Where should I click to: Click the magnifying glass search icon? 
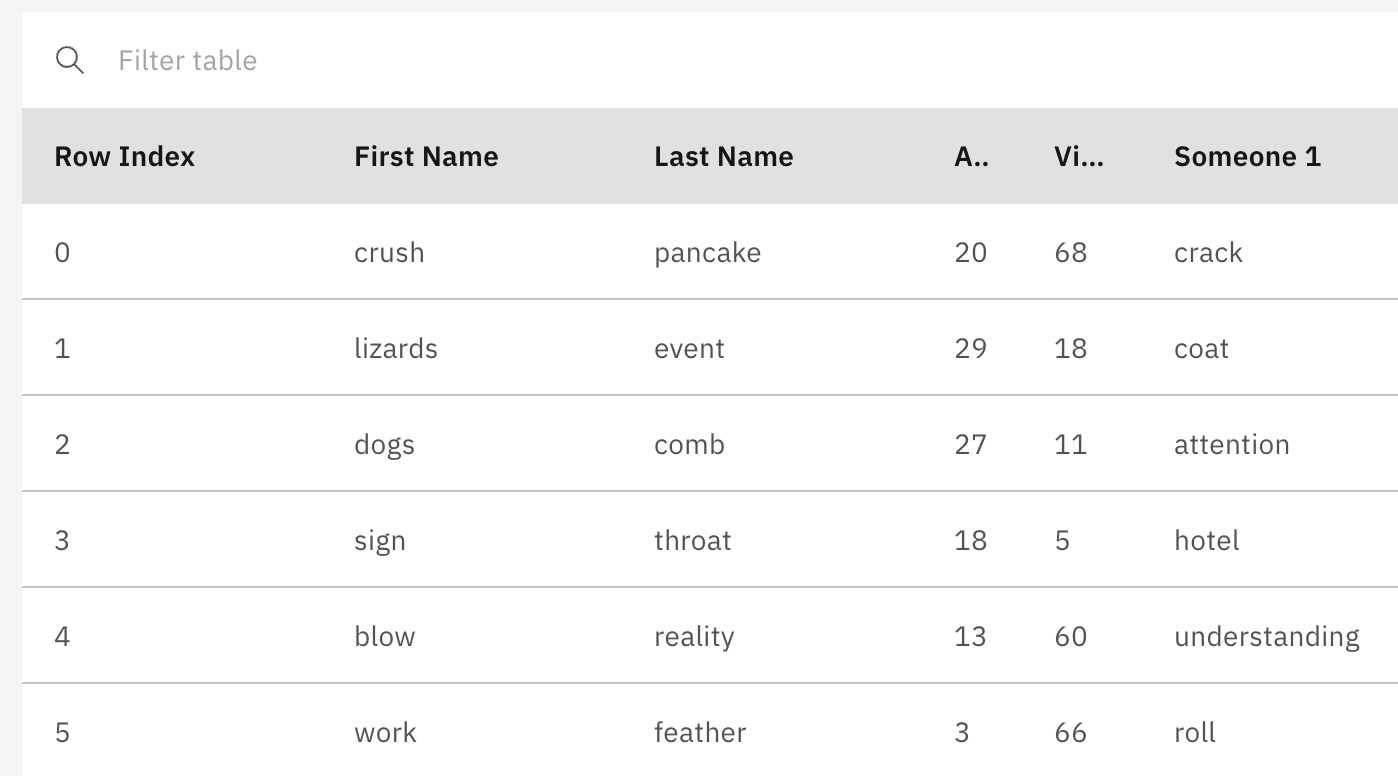click(70, 60)
